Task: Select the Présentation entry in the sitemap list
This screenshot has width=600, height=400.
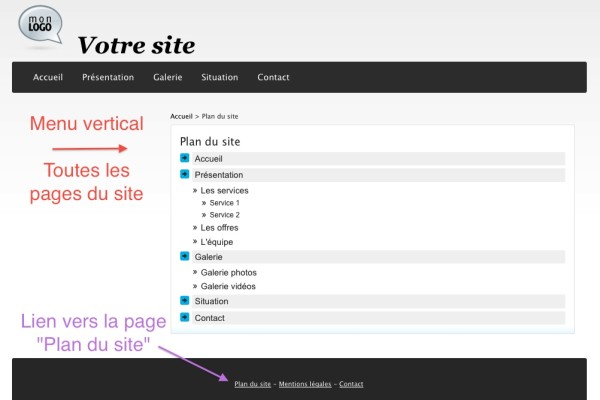Action: [379, 175]
